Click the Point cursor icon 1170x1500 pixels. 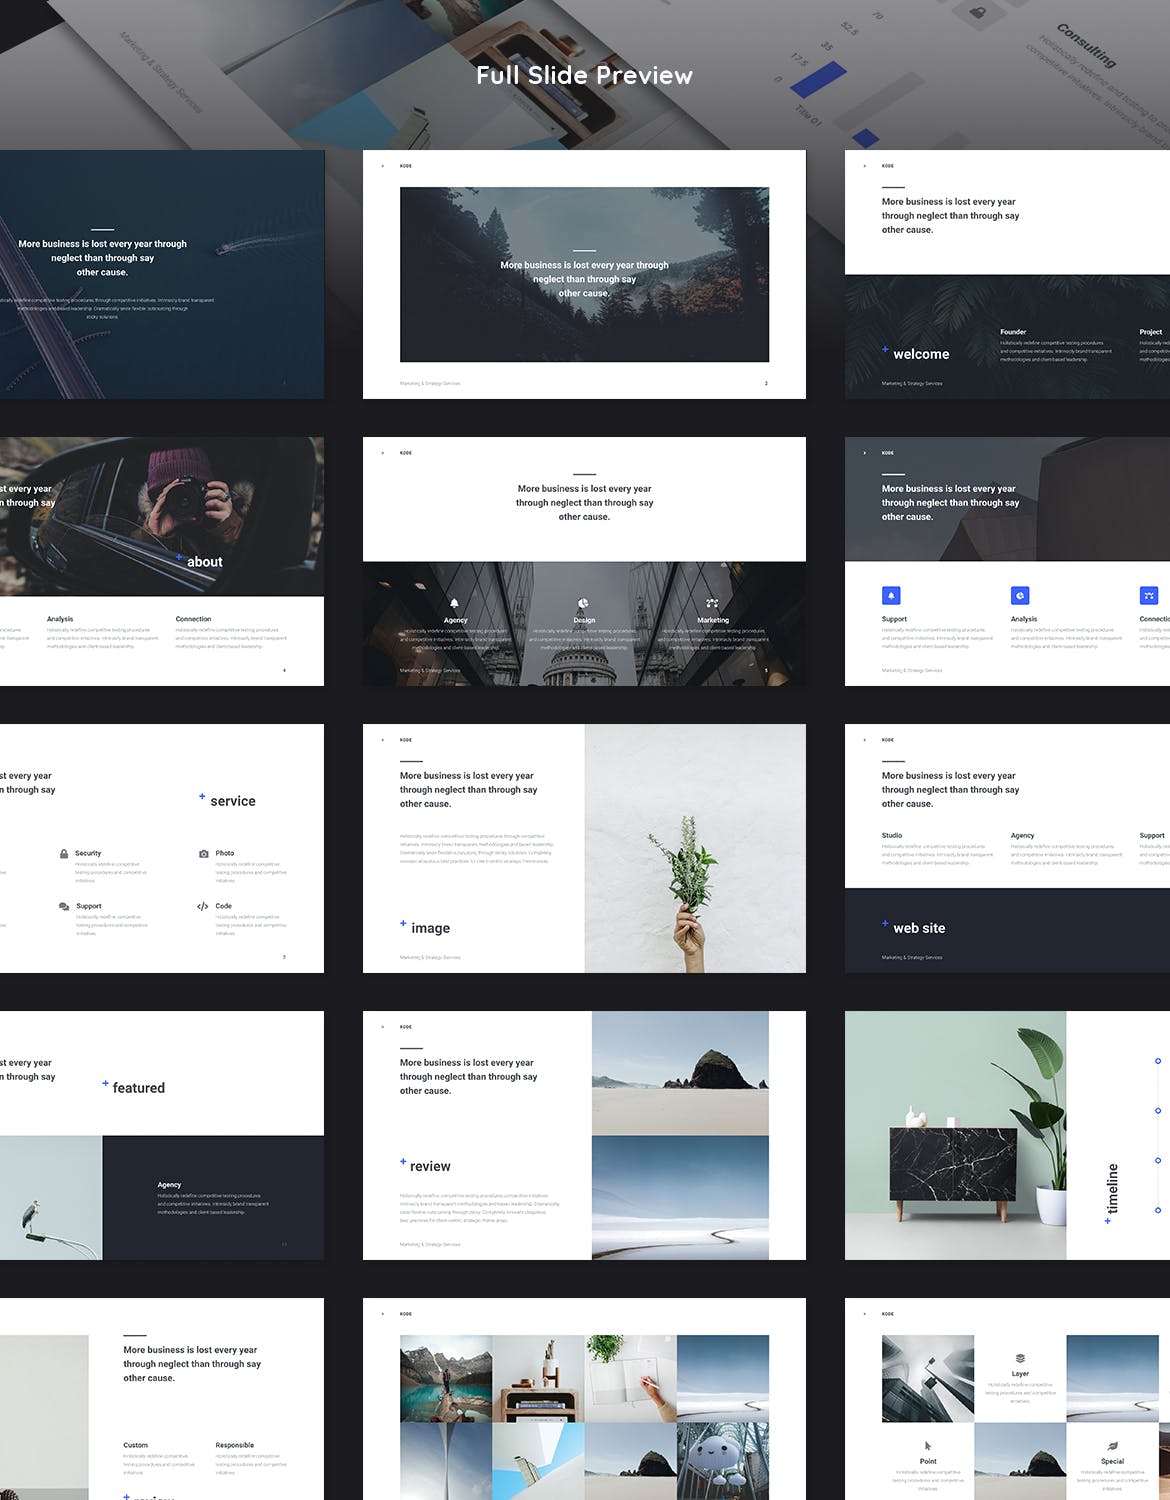[x=928, y=1446]
